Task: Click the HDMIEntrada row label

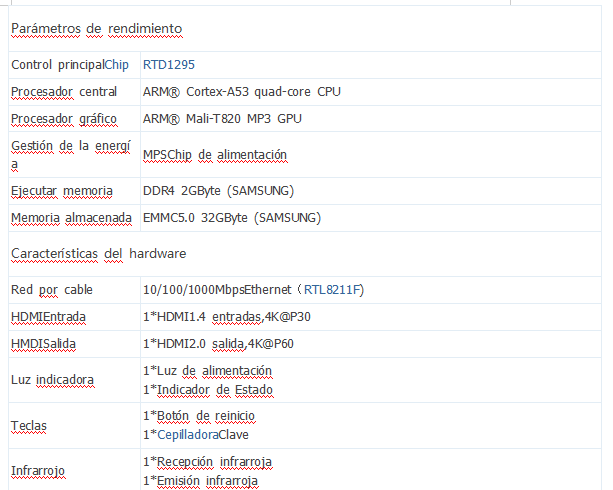Action: pos(48,317)
